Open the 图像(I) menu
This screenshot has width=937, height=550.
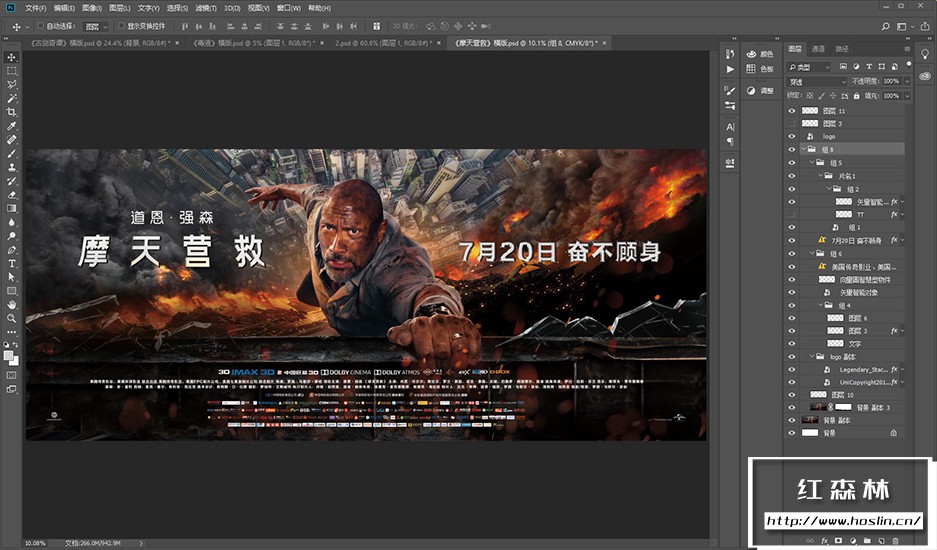(x=92, y=8)
